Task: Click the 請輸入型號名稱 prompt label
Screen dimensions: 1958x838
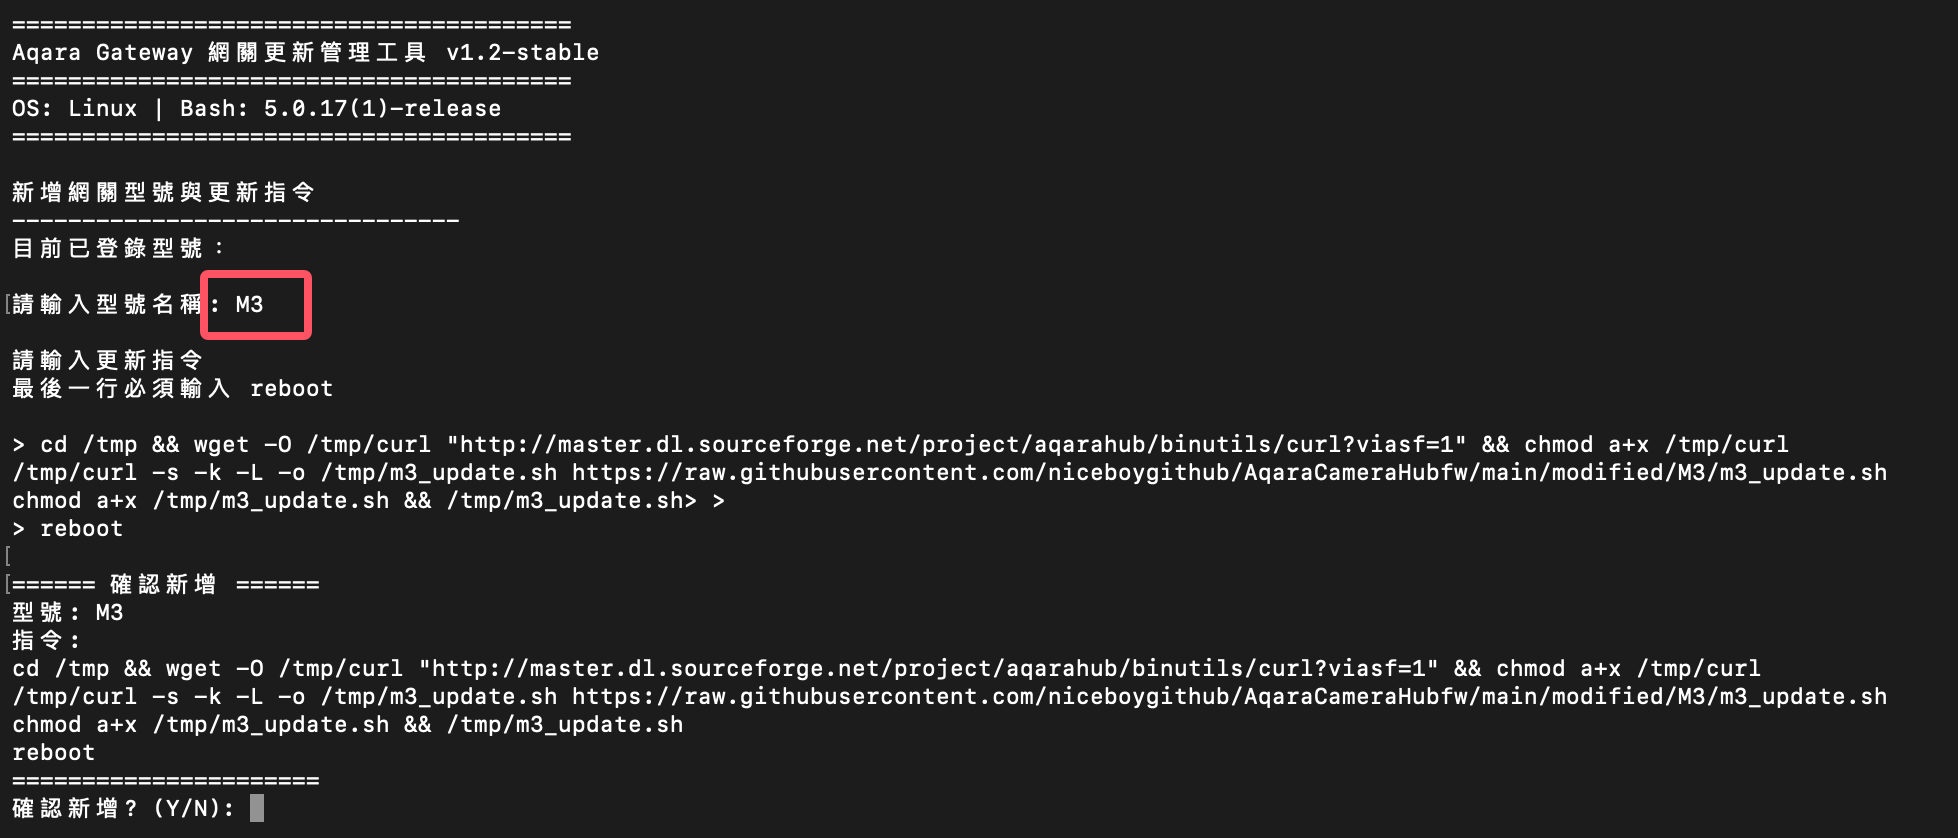Action: point(106,304)
